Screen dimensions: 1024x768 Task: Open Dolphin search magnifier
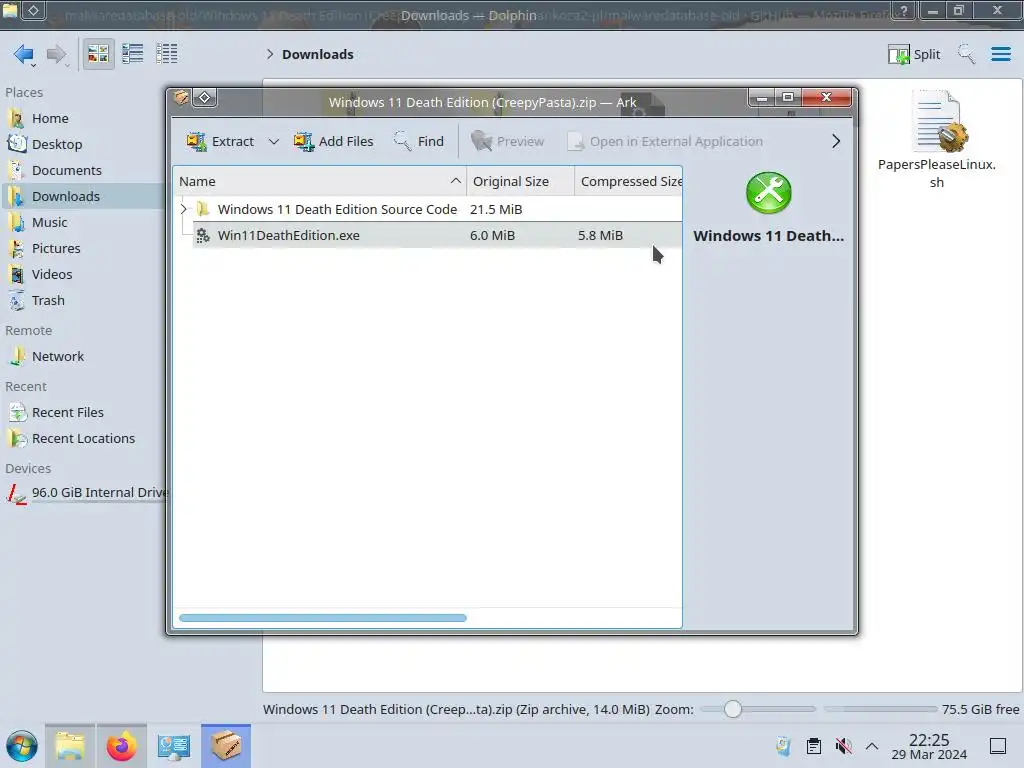[x=967, y=54]
